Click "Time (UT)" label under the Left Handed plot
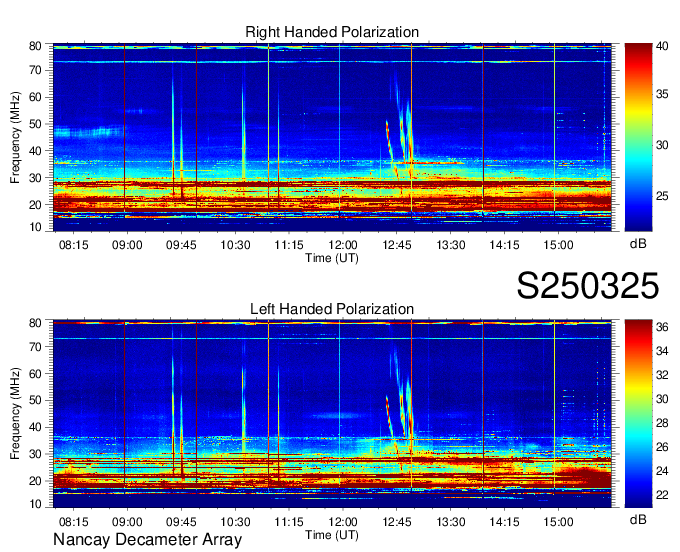This screenshot has height=552, width=680. point(332,535)
